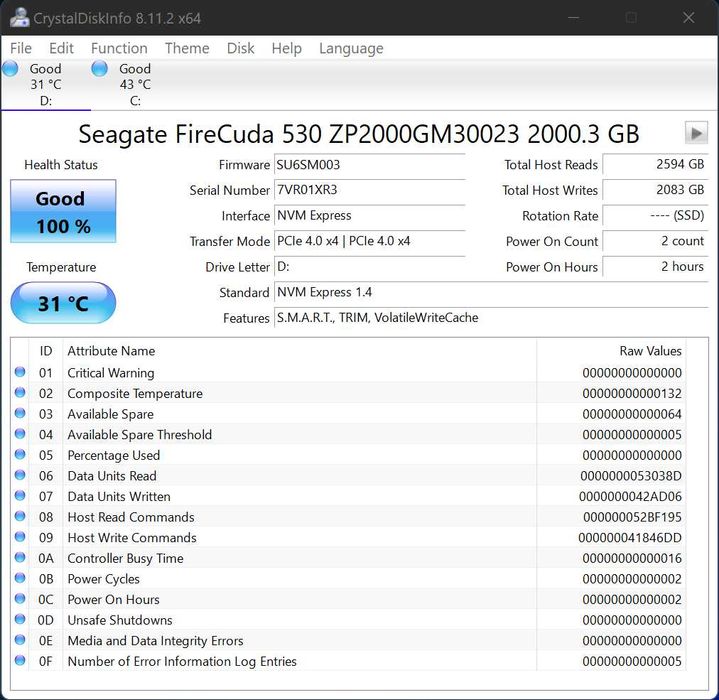The width and height of the screenshot is (719, 700).
Task: Click the Good 100 % health status button
Action: 63,211
